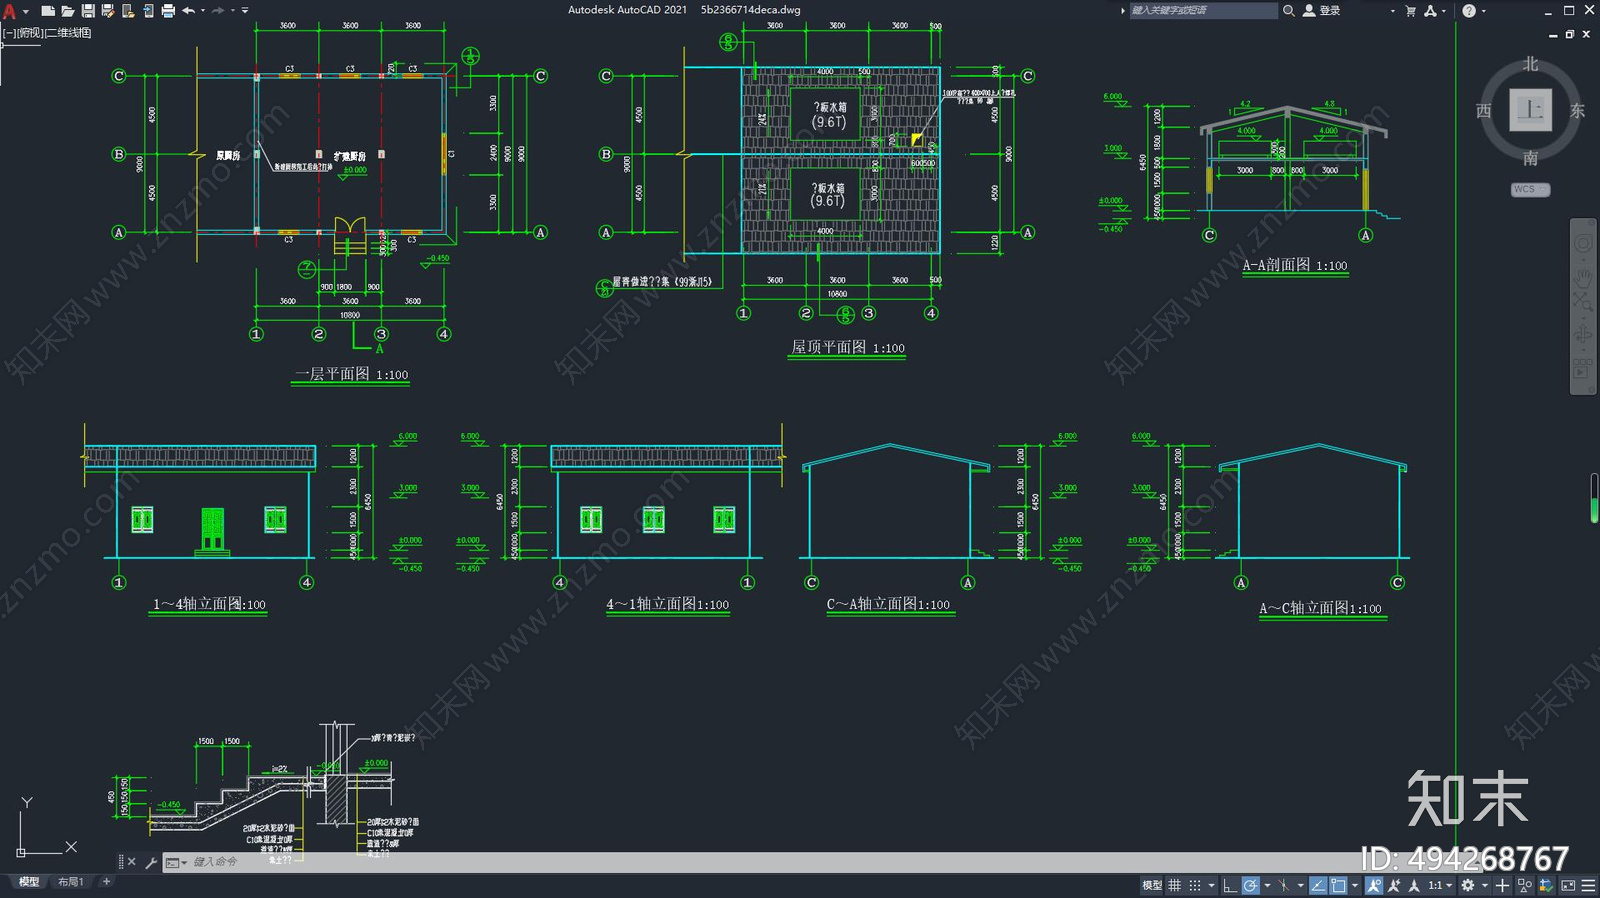
Task: Open the 1:1 annotation scale dropdown
Action: 1441,886
